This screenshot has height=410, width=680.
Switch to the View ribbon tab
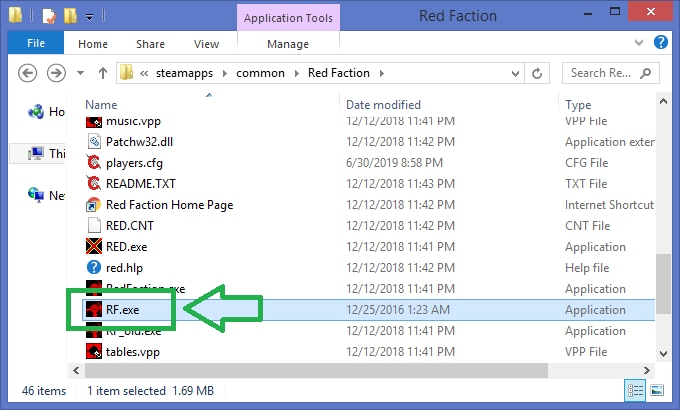[x=206, y=44]
